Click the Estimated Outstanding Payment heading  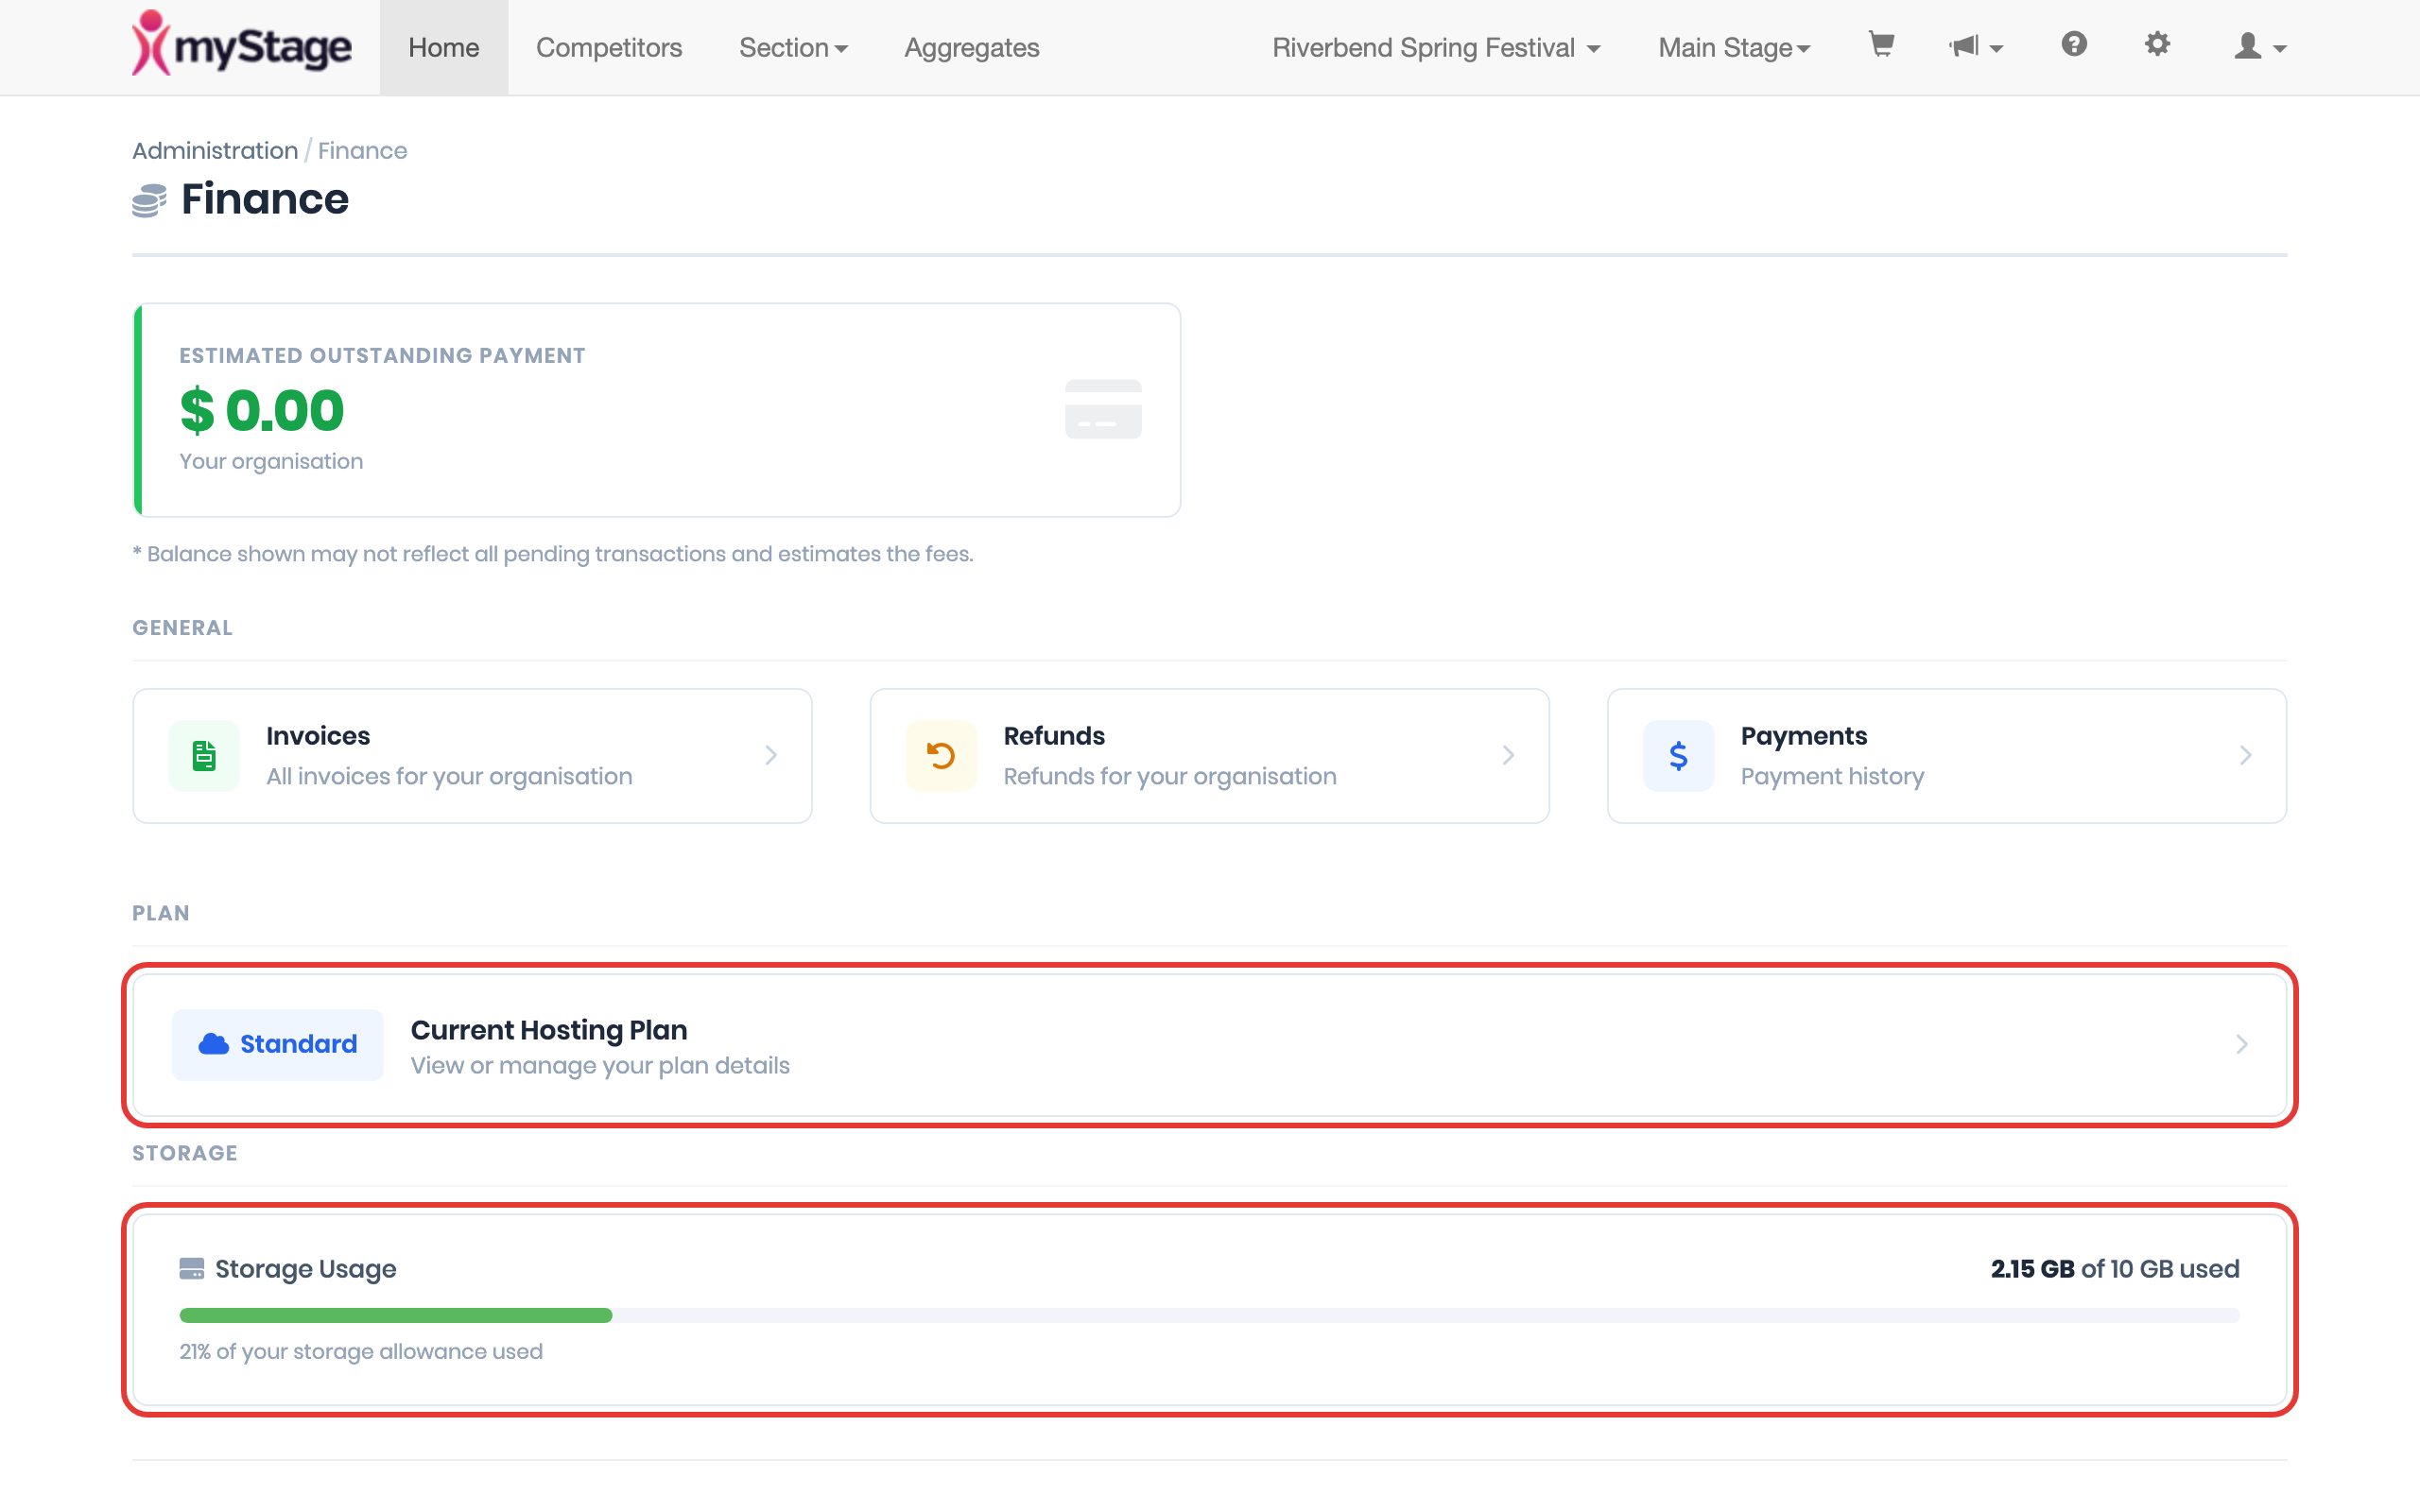(382, 355)
